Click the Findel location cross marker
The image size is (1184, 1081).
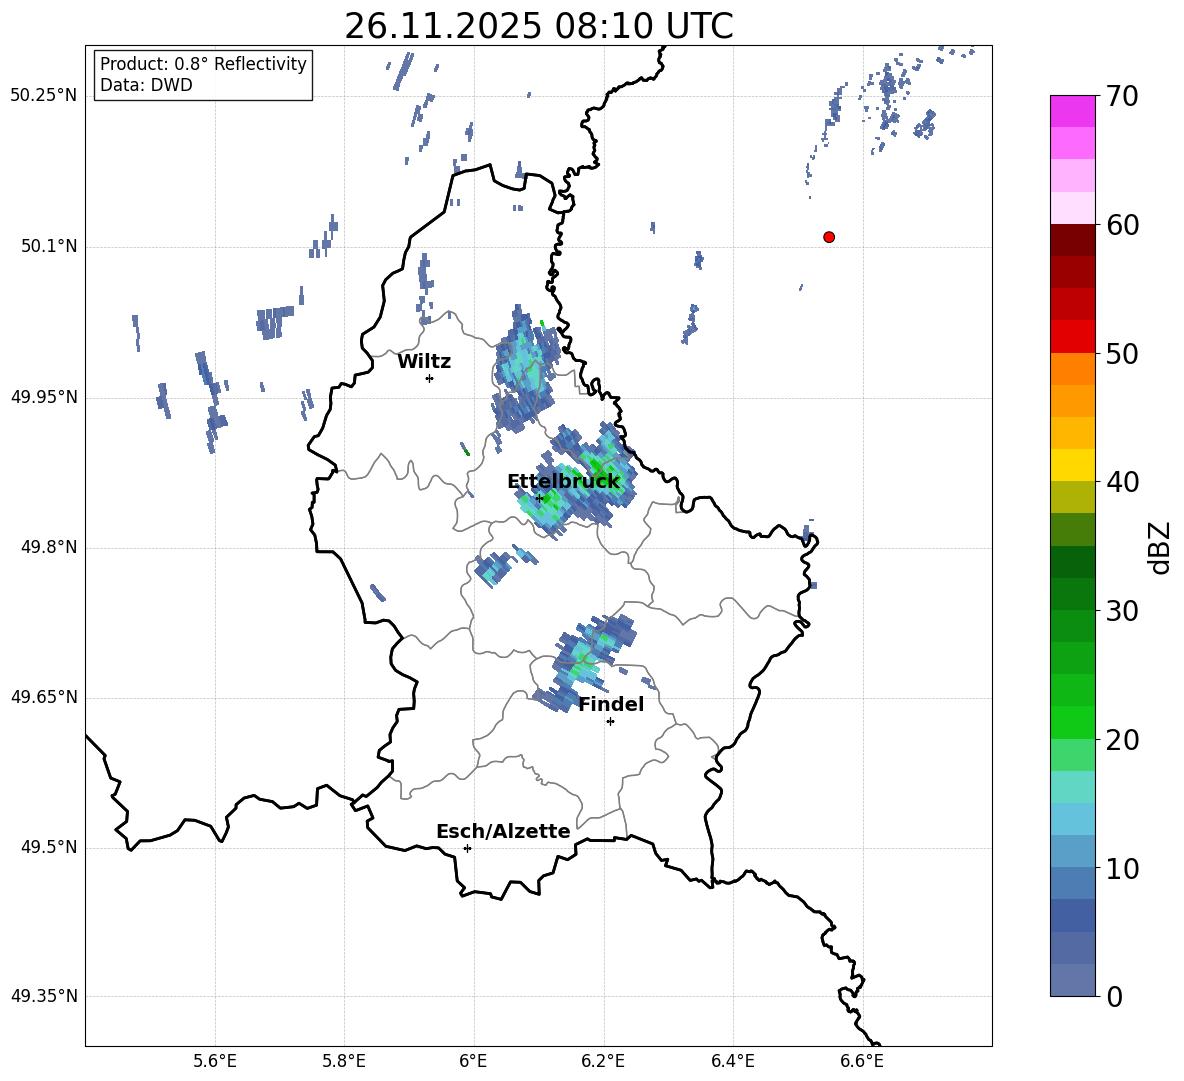(x=610, y=722)
